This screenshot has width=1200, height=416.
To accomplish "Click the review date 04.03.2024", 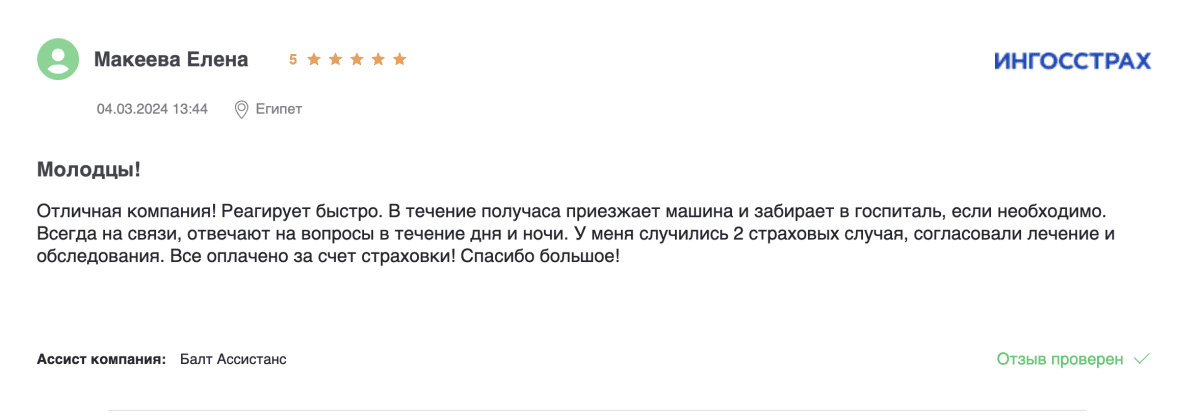I will (x=132, y=109).
